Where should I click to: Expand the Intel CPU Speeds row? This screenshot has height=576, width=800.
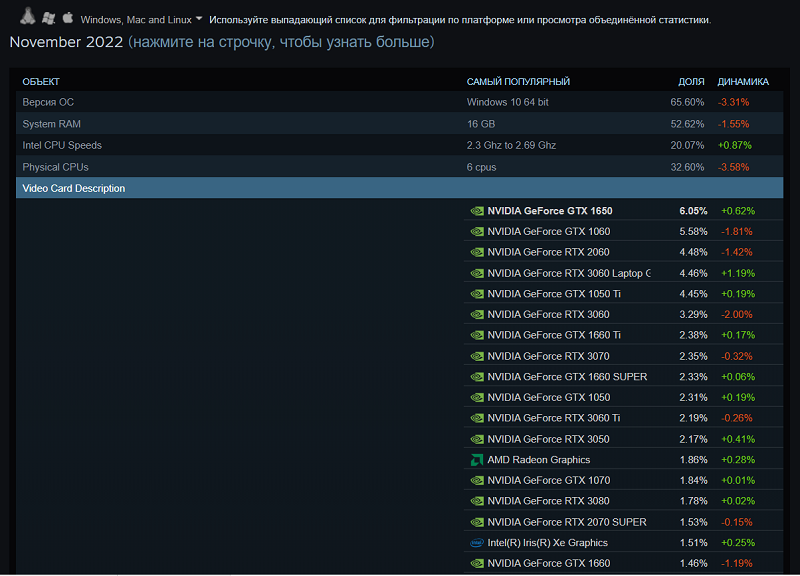[x=399, y=145]
